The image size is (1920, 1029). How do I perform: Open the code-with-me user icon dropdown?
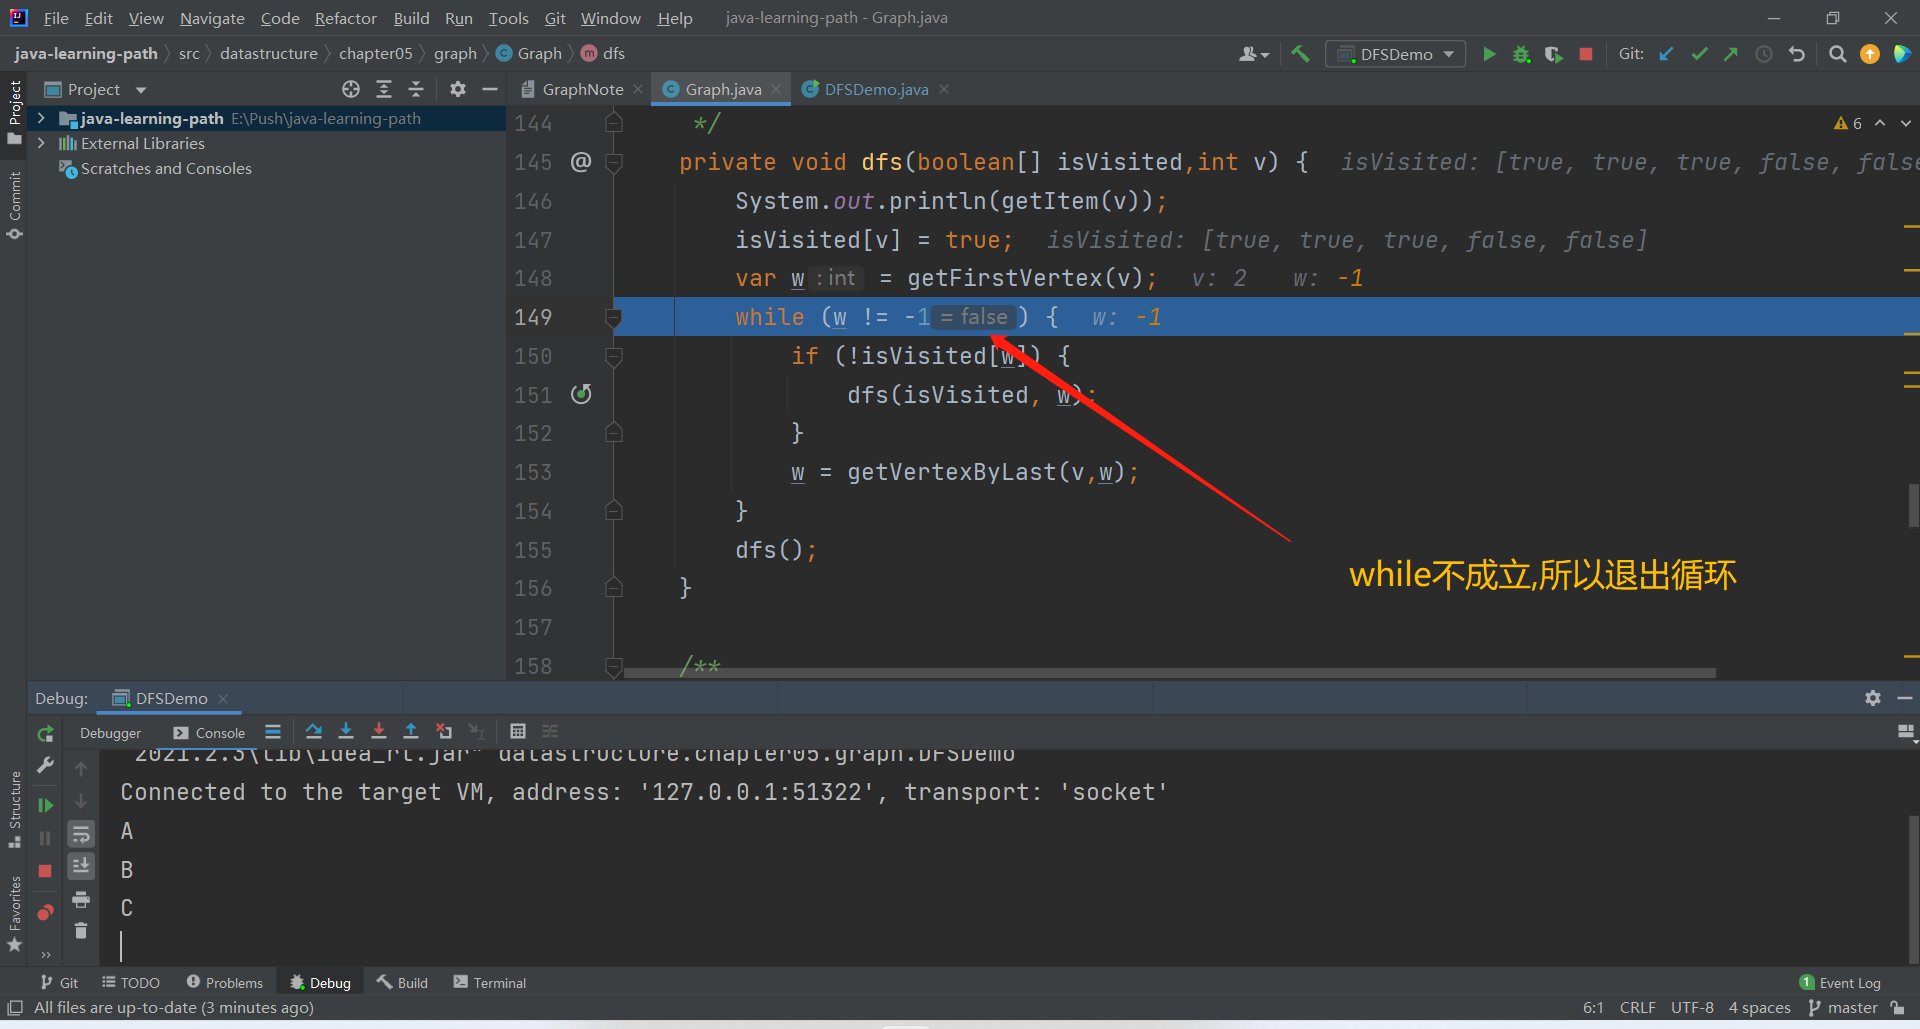point(1253,54)
